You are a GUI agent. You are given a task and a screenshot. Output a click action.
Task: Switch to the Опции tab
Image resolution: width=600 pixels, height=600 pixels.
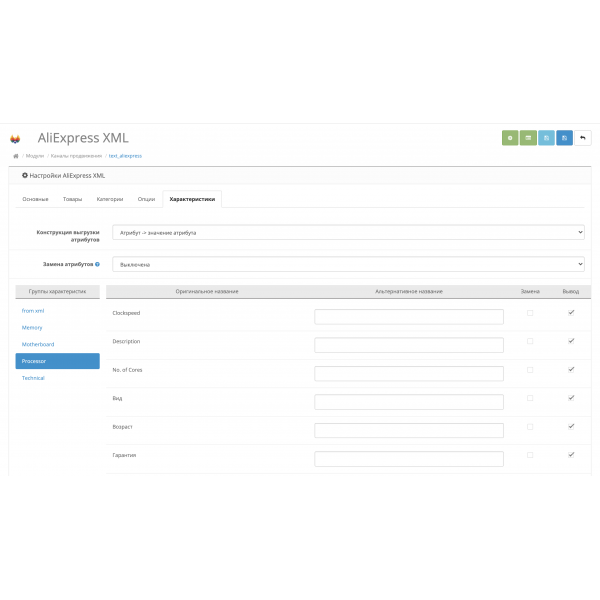point(146,199)
